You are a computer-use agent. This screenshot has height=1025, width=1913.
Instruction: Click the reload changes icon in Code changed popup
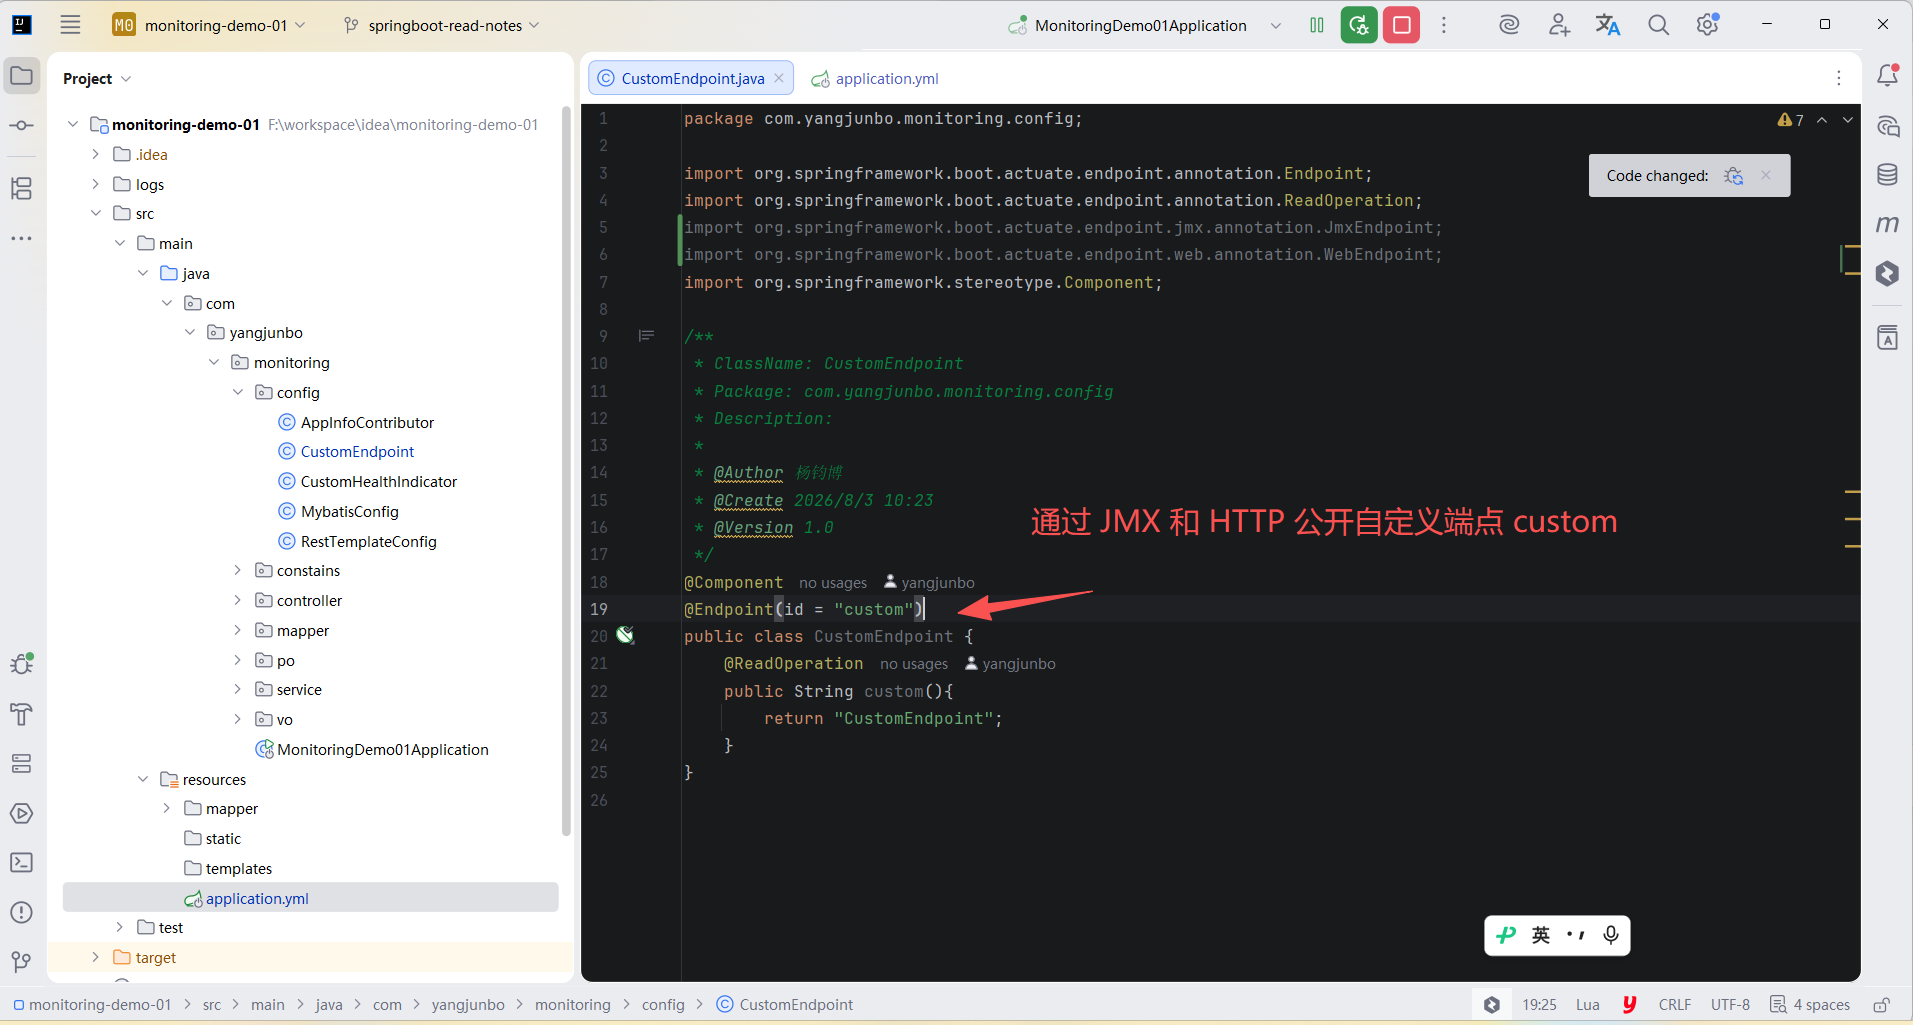click(1734, 176)
